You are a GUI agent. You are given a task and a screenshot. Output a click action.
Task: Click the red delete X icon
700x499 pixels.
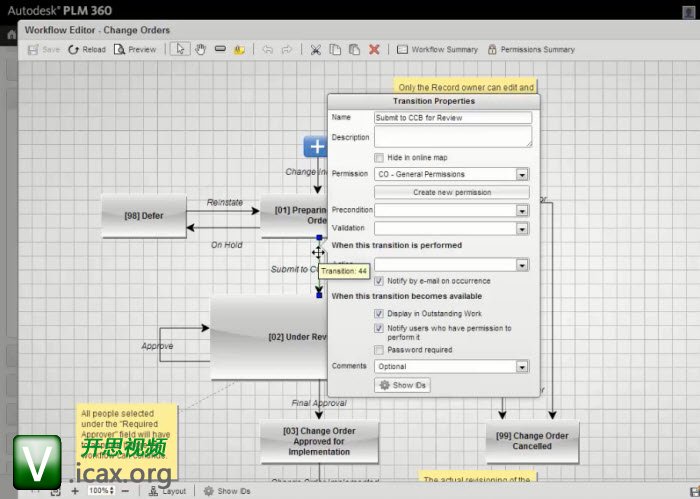[374, 49]
